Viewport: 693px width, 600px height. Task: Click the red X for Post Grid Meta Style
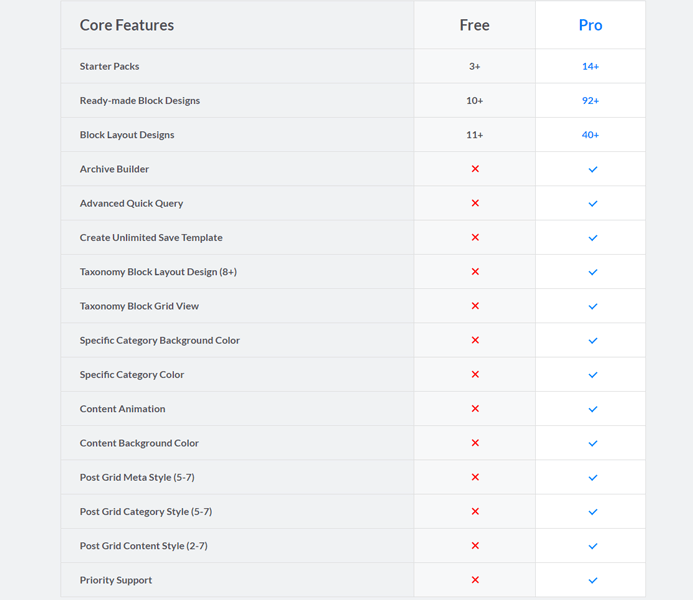point(475,477)
